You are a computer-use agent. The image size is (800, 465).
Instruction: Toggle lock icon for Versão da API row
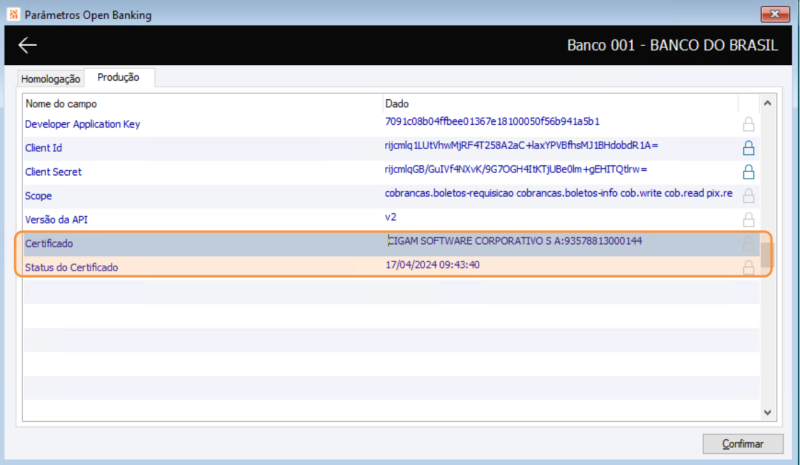pyautogui.click(x=748, y=219)
